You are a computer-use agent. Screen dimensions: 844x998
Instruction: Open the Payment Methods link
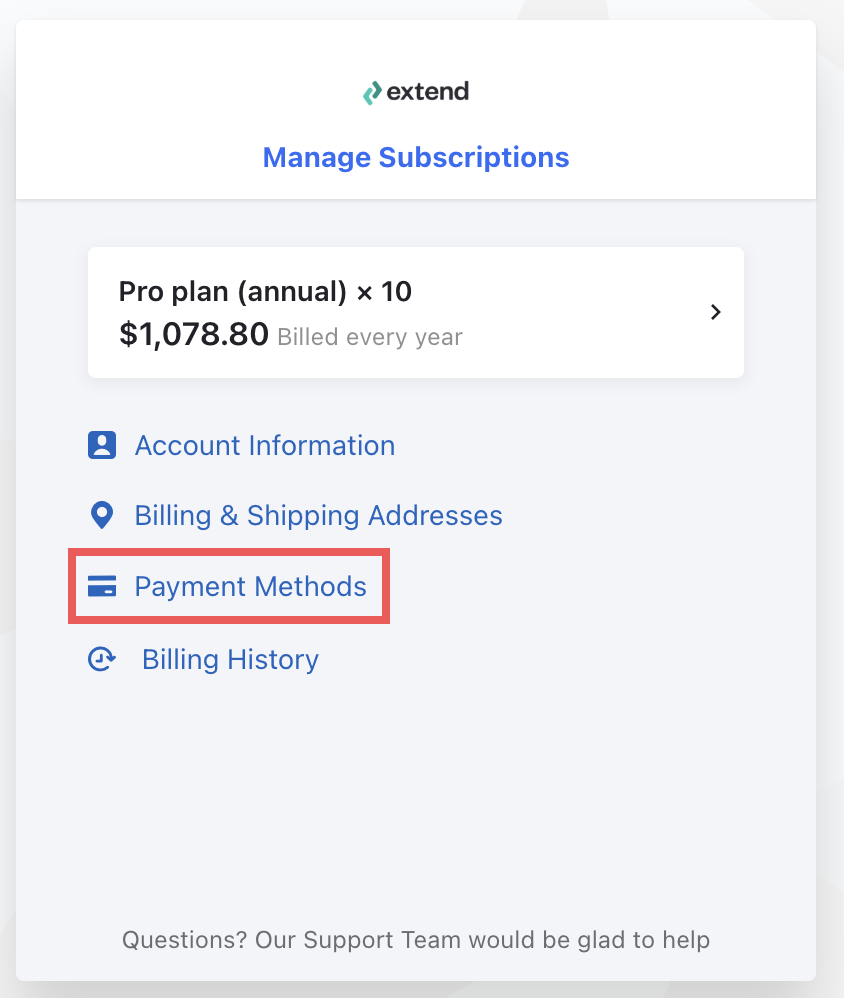pos(250,586)
